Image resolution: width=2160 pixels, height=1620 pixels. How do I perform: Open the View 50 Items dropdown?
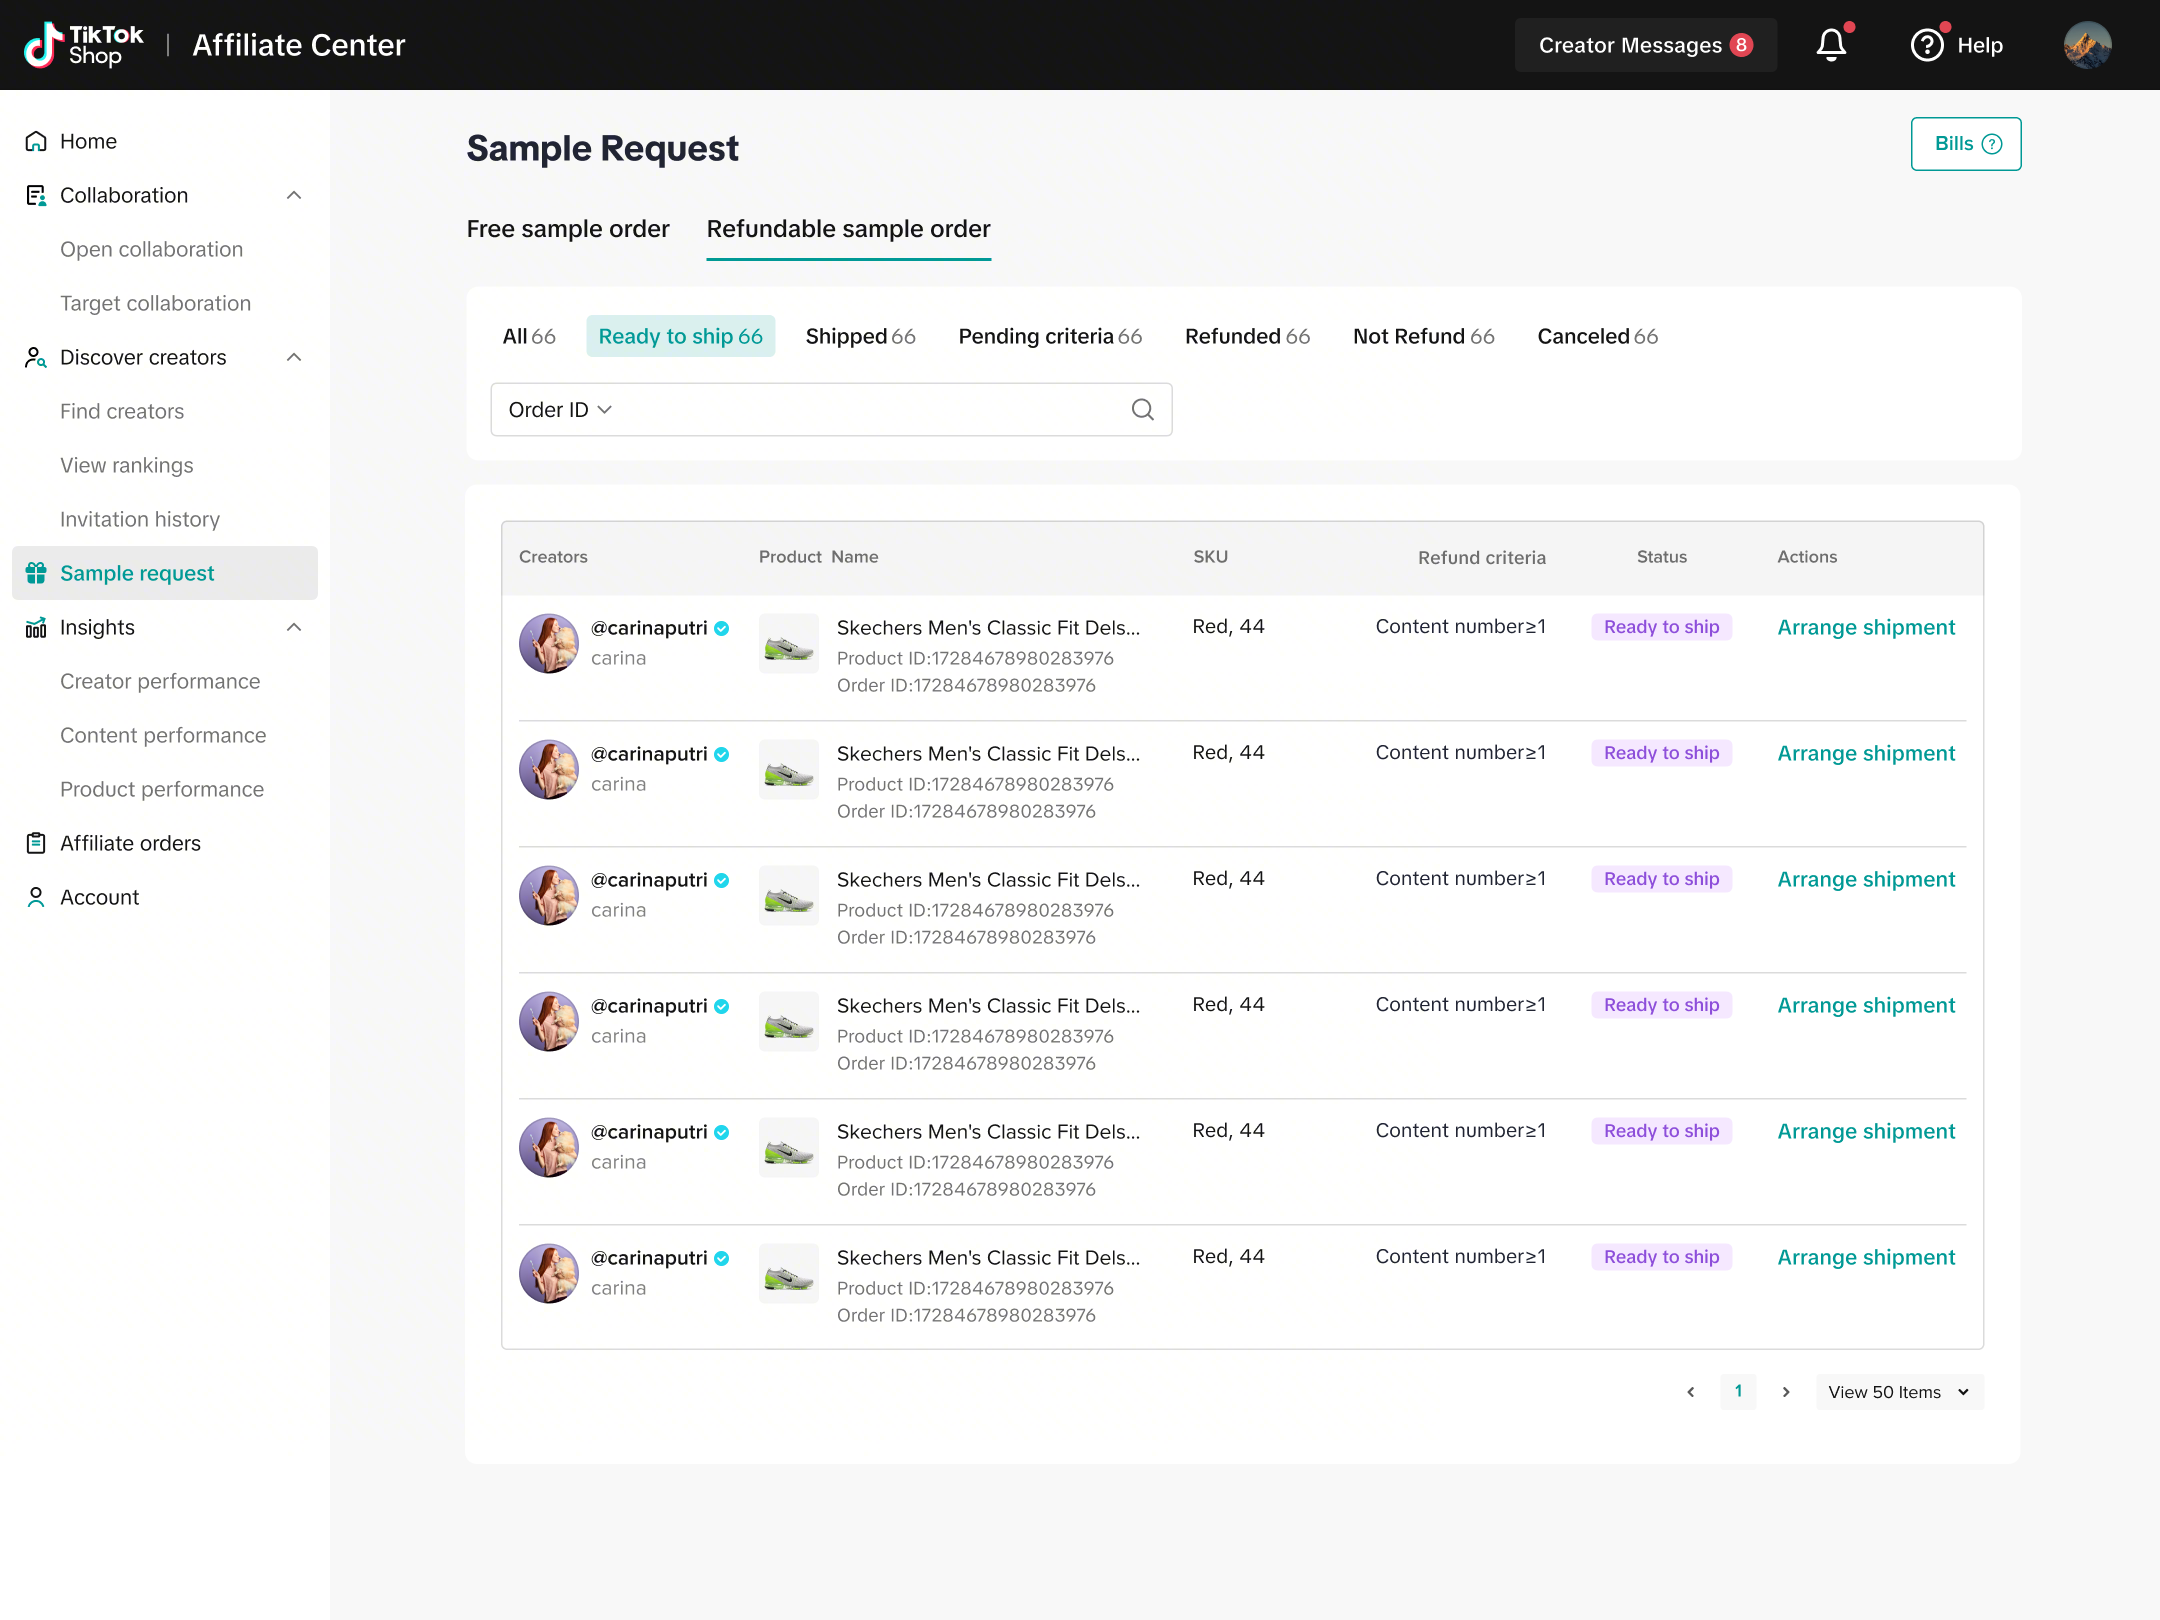[x=1898, y=1392]
